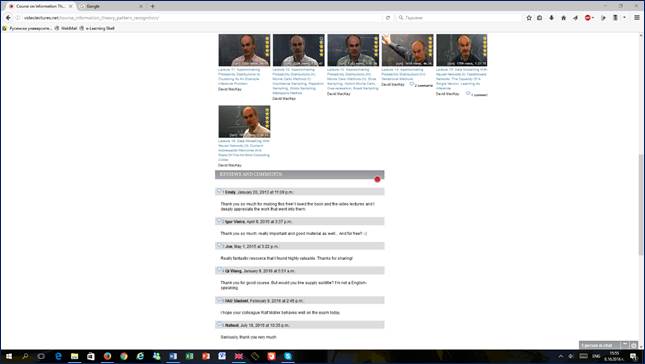Open the e-Learning Shell bookmark

pyautogui.click(x=97, y=28)
